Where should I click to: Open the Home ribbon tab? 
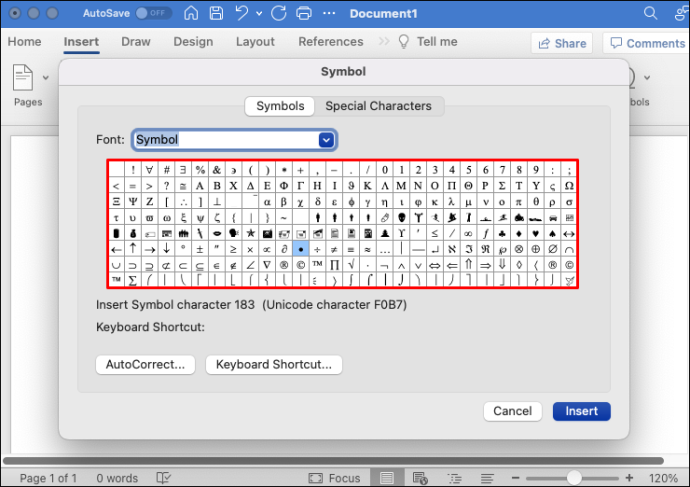(25, 42)
